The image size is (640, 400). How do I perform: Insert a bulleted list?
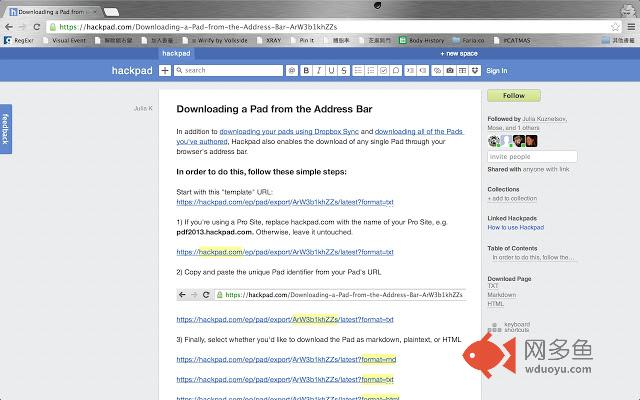pyautogui.click(x=358, y=71)
